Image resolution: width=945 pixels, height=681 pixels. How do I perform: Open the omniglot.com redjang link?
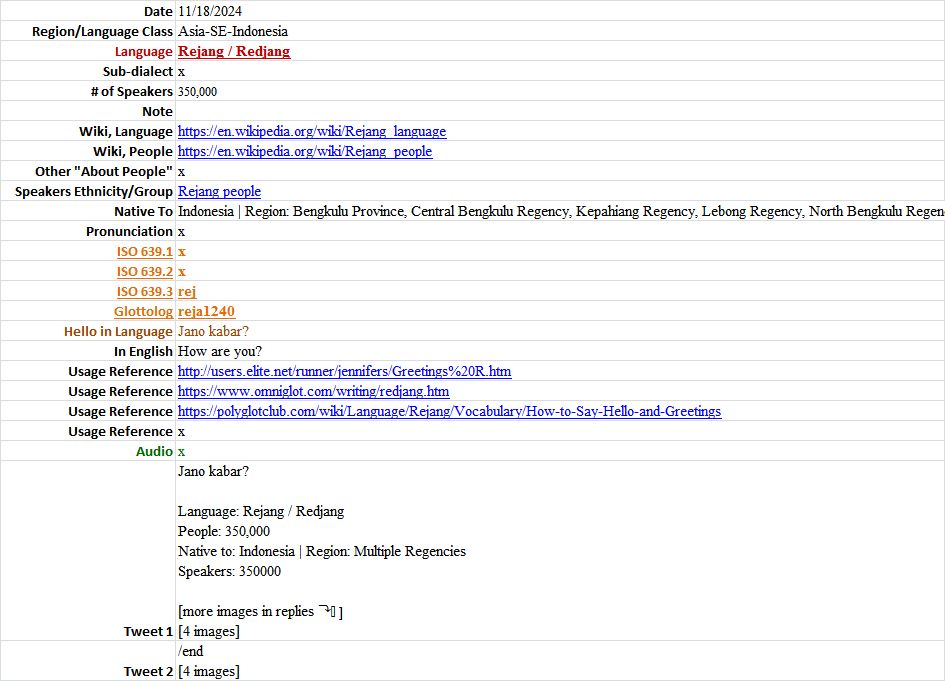point(313,392)
